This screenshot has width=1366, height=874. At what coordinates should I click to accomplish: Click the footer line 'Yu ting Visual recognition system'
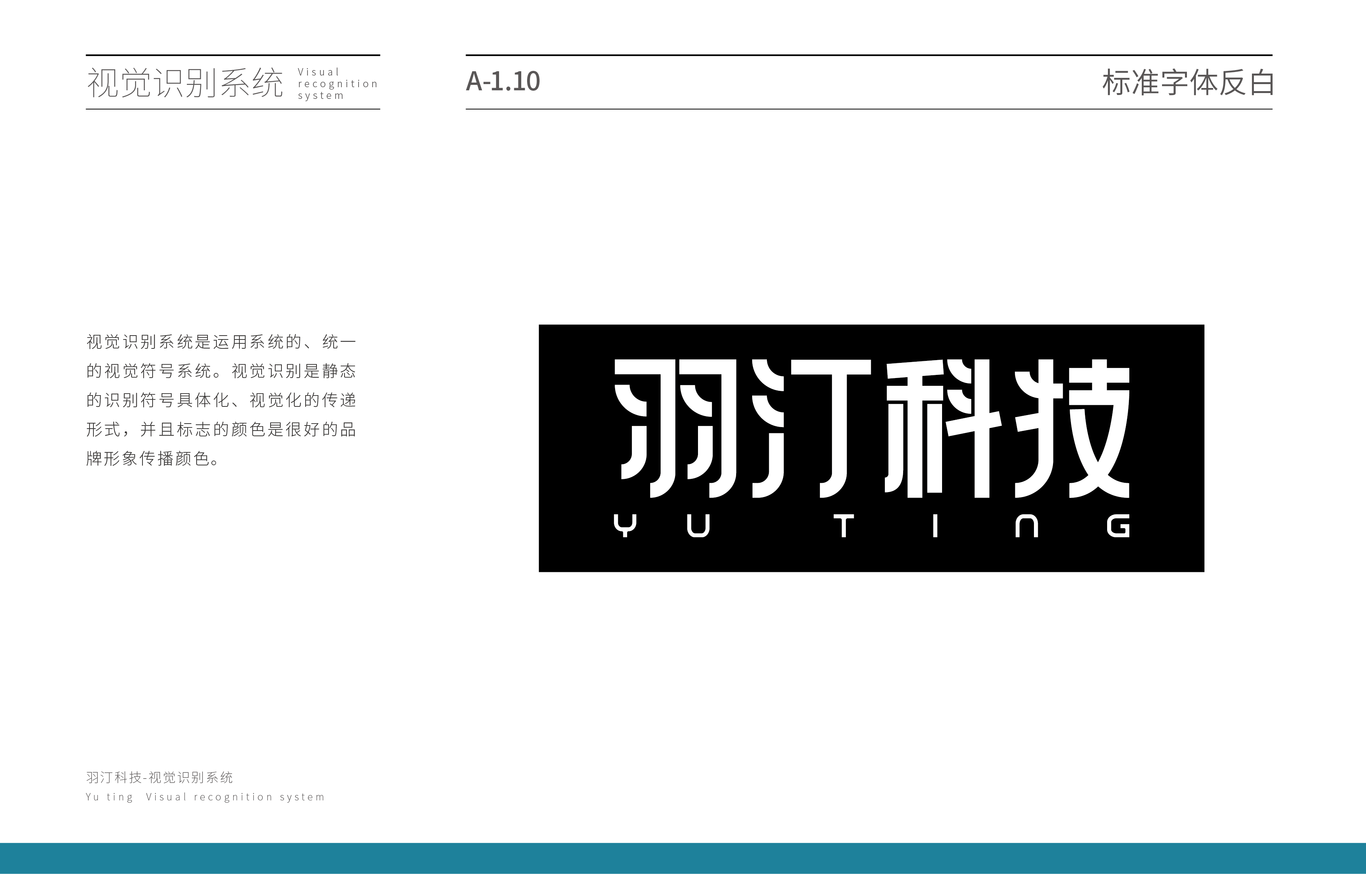point(205,797)
